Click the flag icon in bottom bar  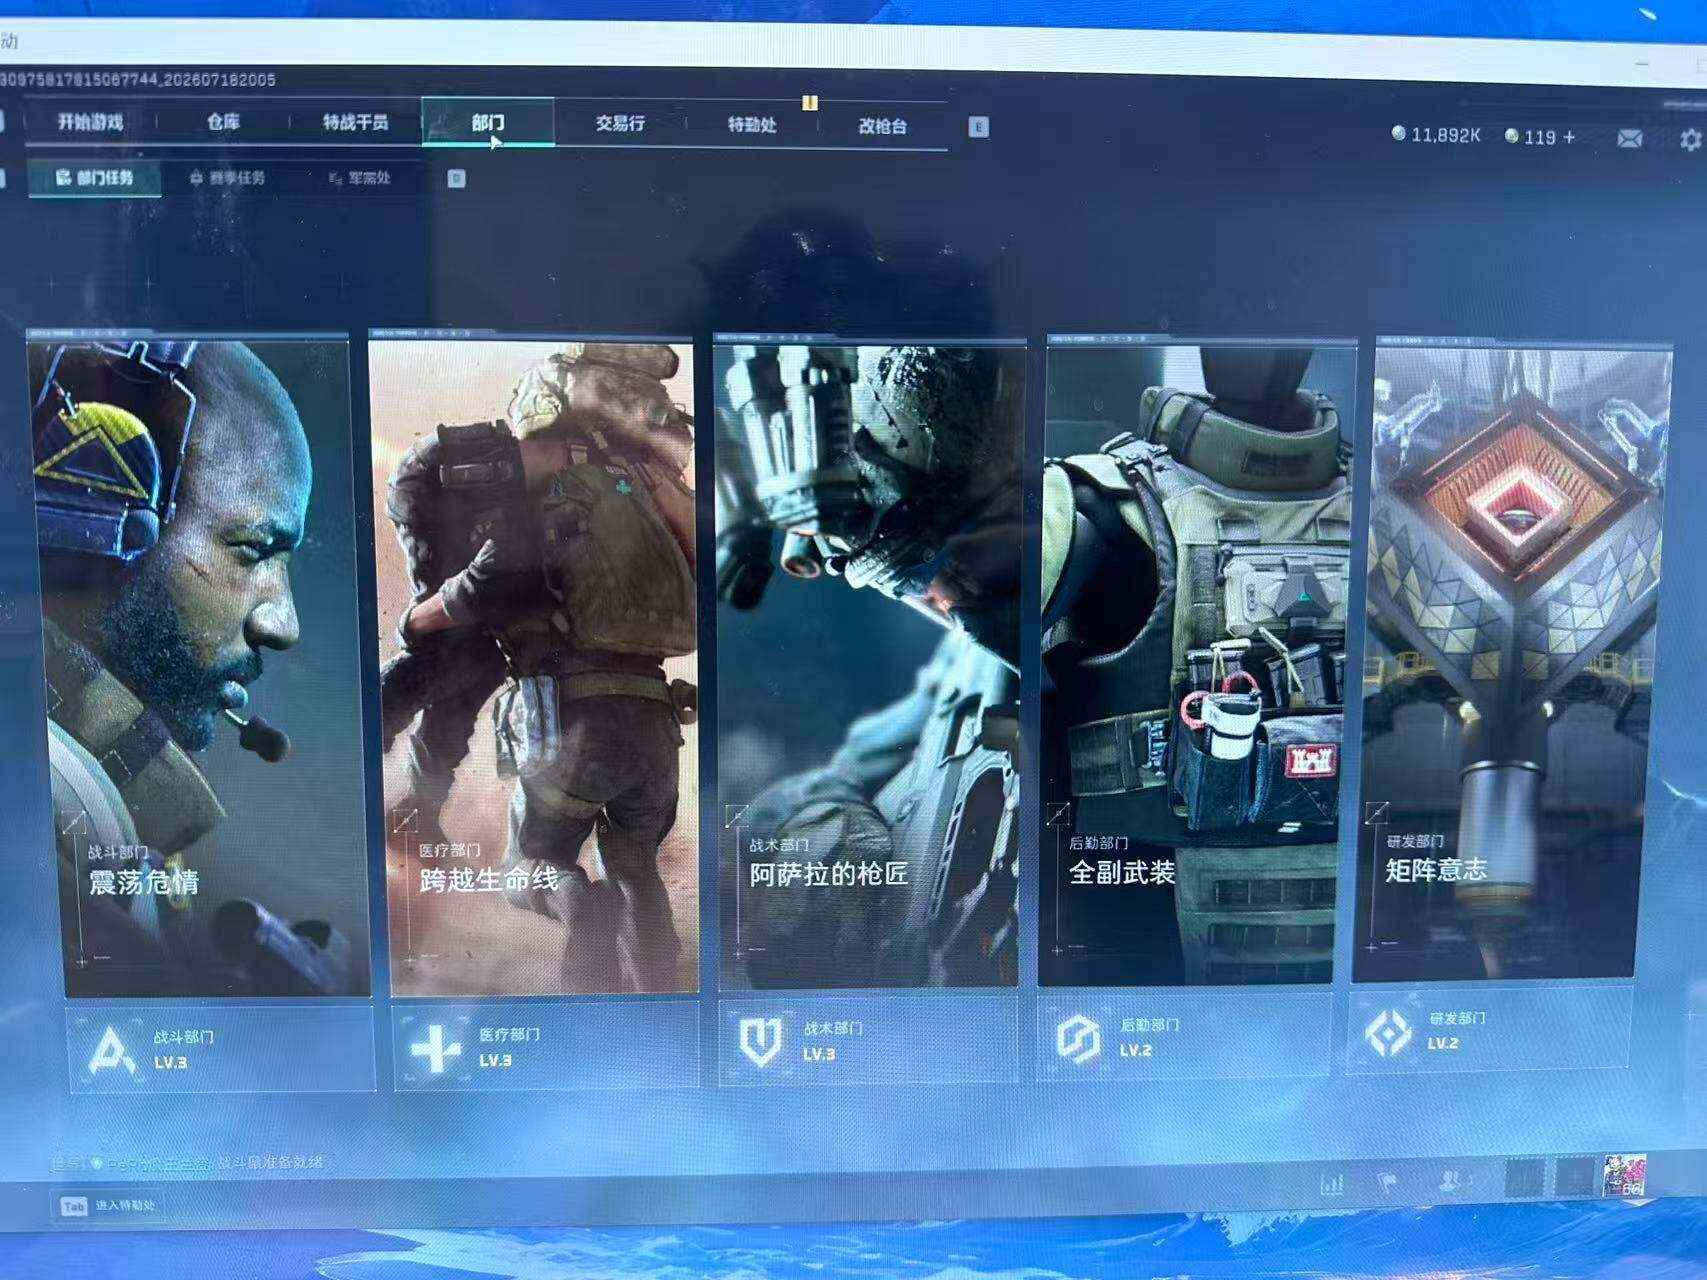click(1388, 1183)
